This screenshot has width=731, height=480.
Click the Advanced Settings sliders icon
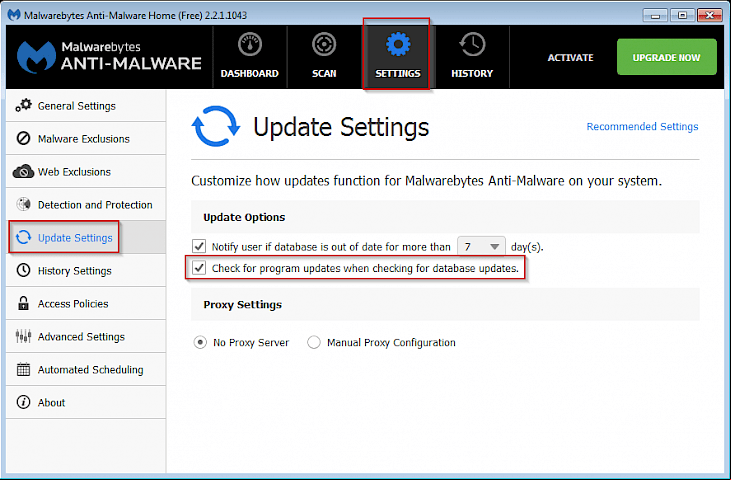[x=23, y=336]
